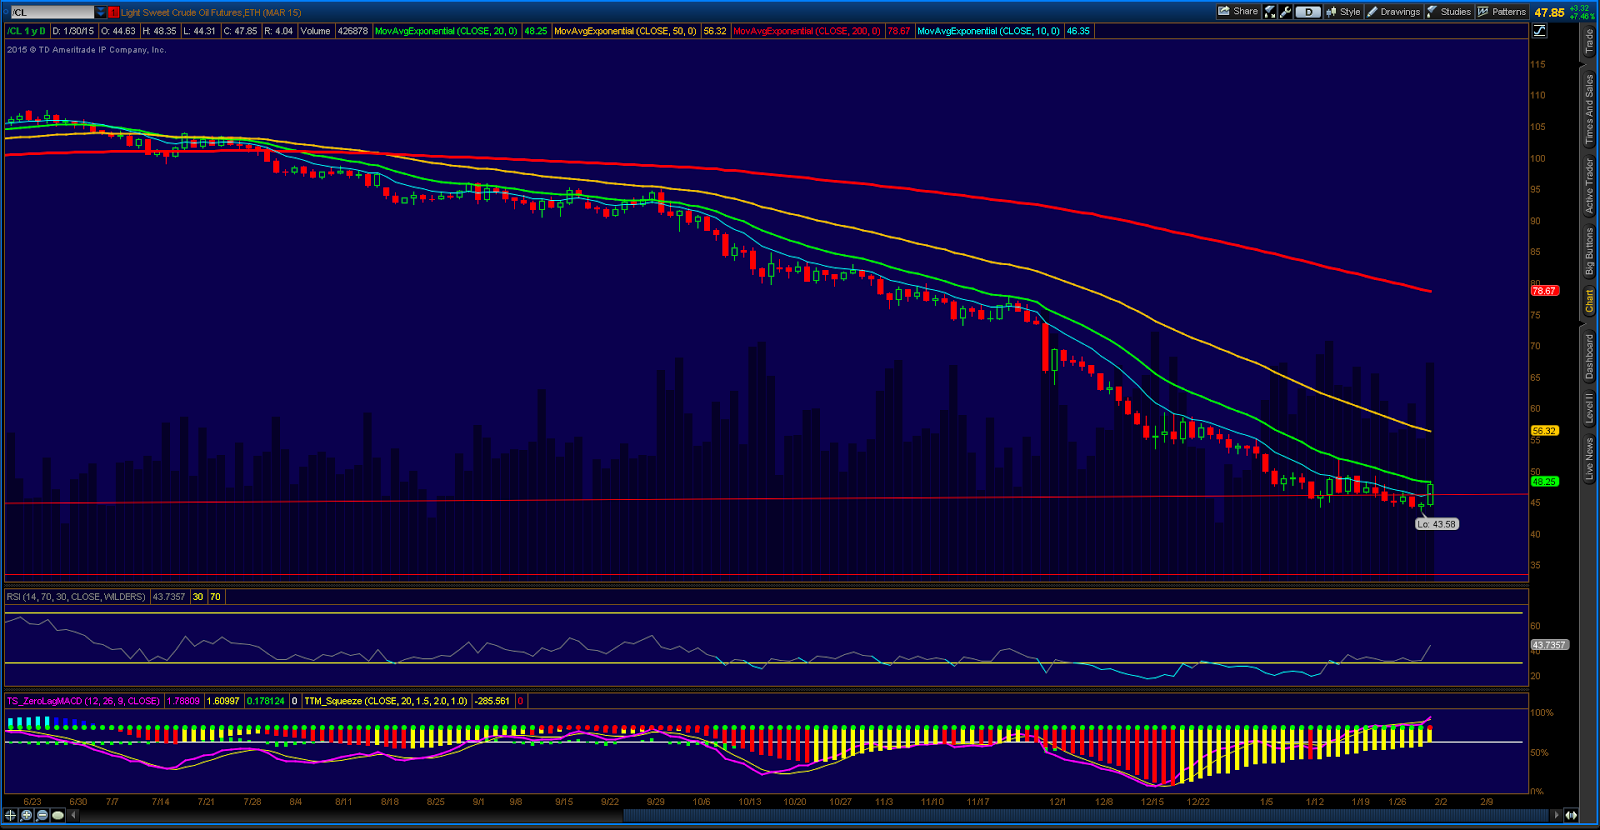This screenshot has height=830, width=1600.
Task: Click the RSI (14, 70, 30, CLOSE, WILDERS) label
Action: pos(76,597)
